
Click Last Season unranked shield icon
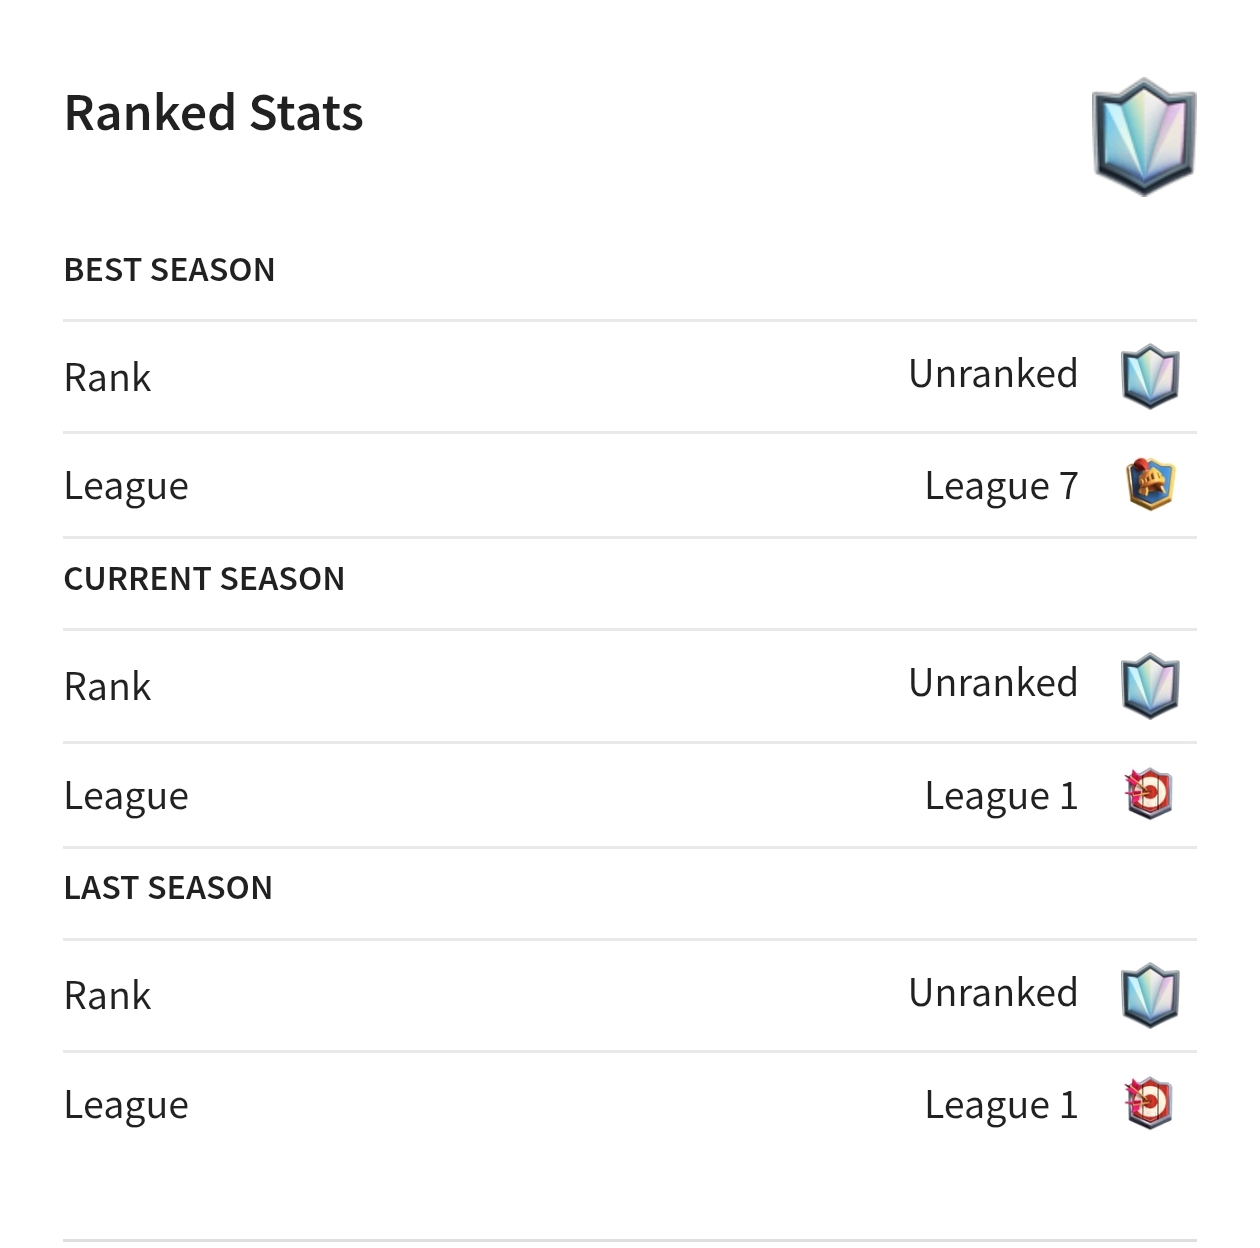[x=1150, y=995]
